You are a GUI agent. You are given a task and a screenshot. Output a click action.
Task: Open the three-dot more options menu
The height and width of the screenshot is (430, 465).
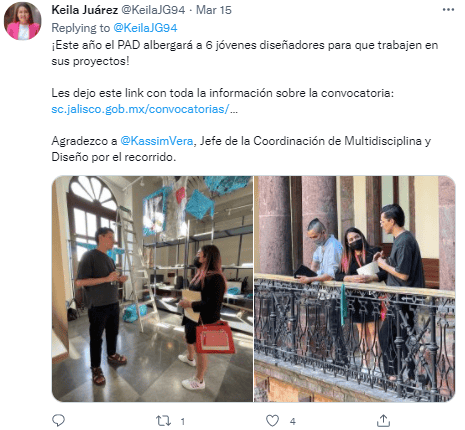[448, 10]
